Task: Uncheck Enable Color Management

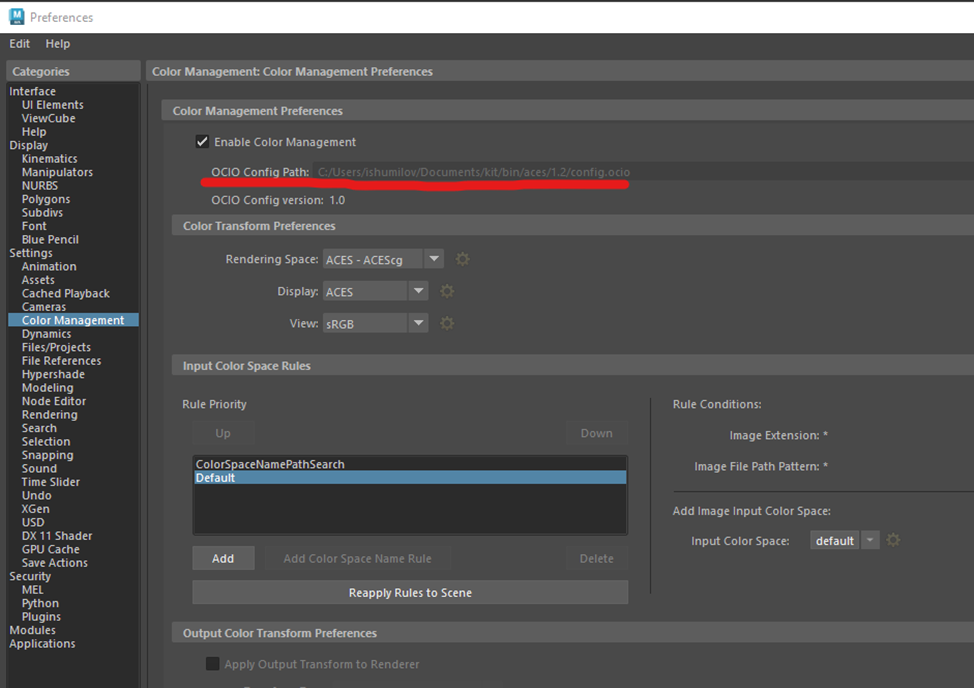Action: coord(202,142)
